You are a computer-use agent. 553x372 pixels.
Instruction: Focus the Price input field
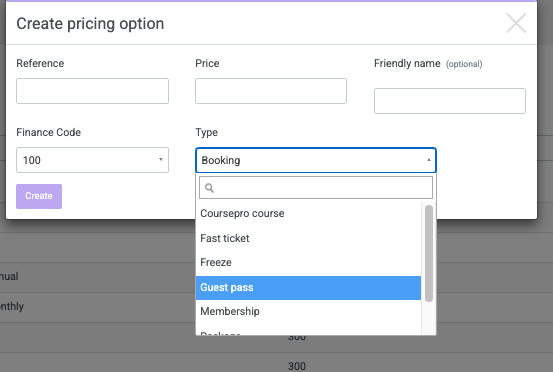(x=271, y=91)
